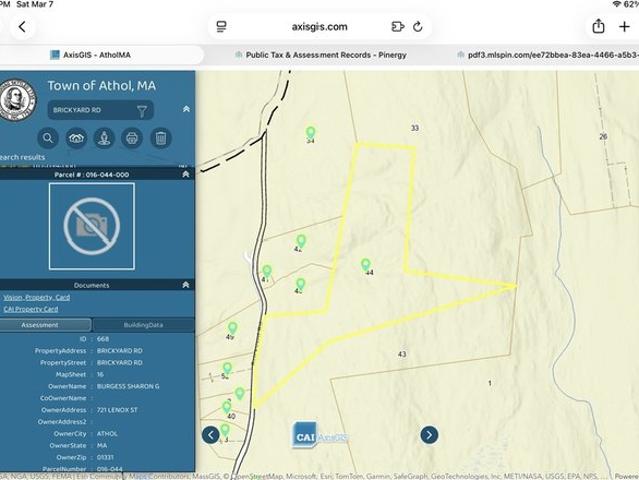Click the BRICKYARD RD search field
This screenshot has height=480, width=639.
(90, 111)
